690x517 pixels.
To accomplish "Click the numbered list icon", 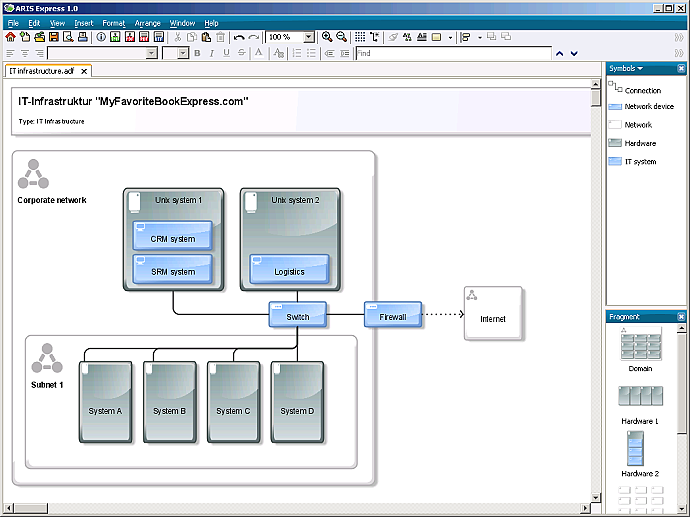I will [297, 53].
